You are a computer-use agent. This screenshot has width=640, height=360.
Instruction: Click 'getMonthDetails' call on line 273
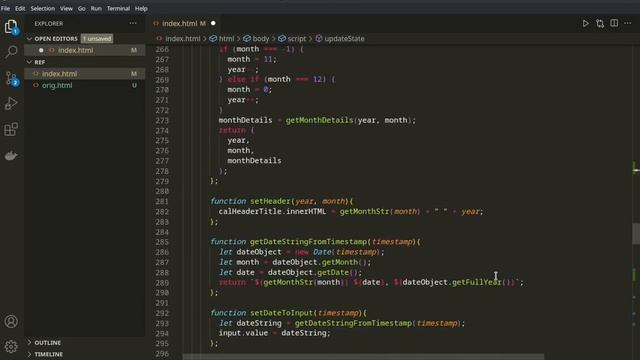(319, 120)
